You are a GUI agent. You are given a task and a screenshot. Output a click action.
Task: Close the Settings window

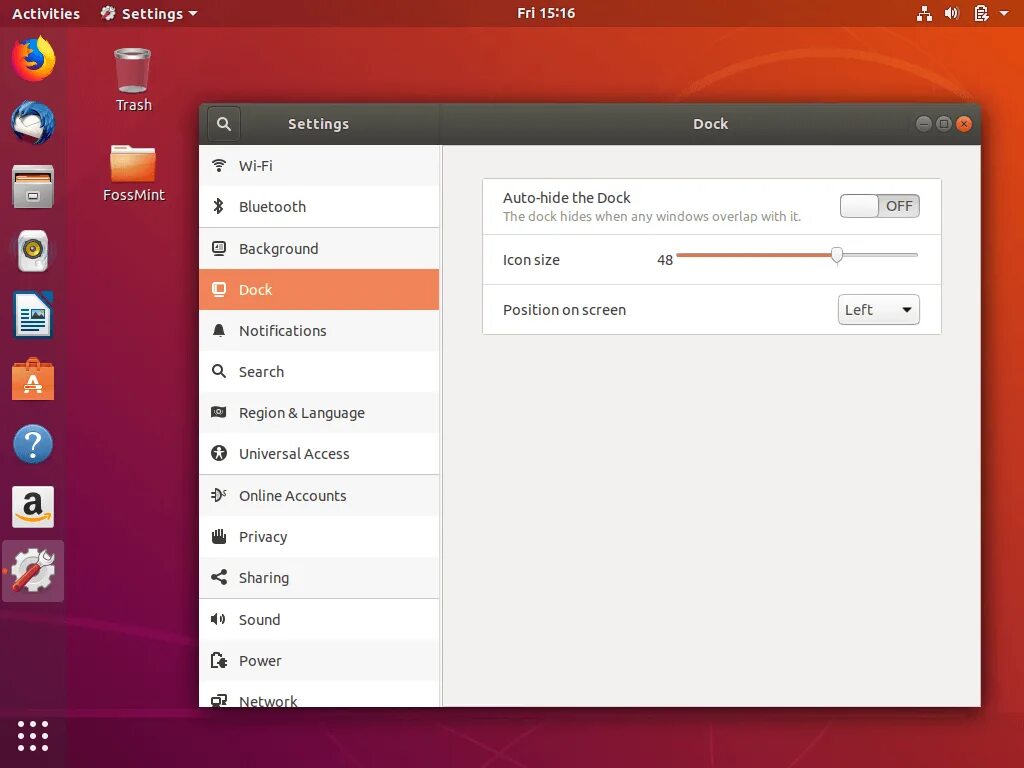click(964, 124)
